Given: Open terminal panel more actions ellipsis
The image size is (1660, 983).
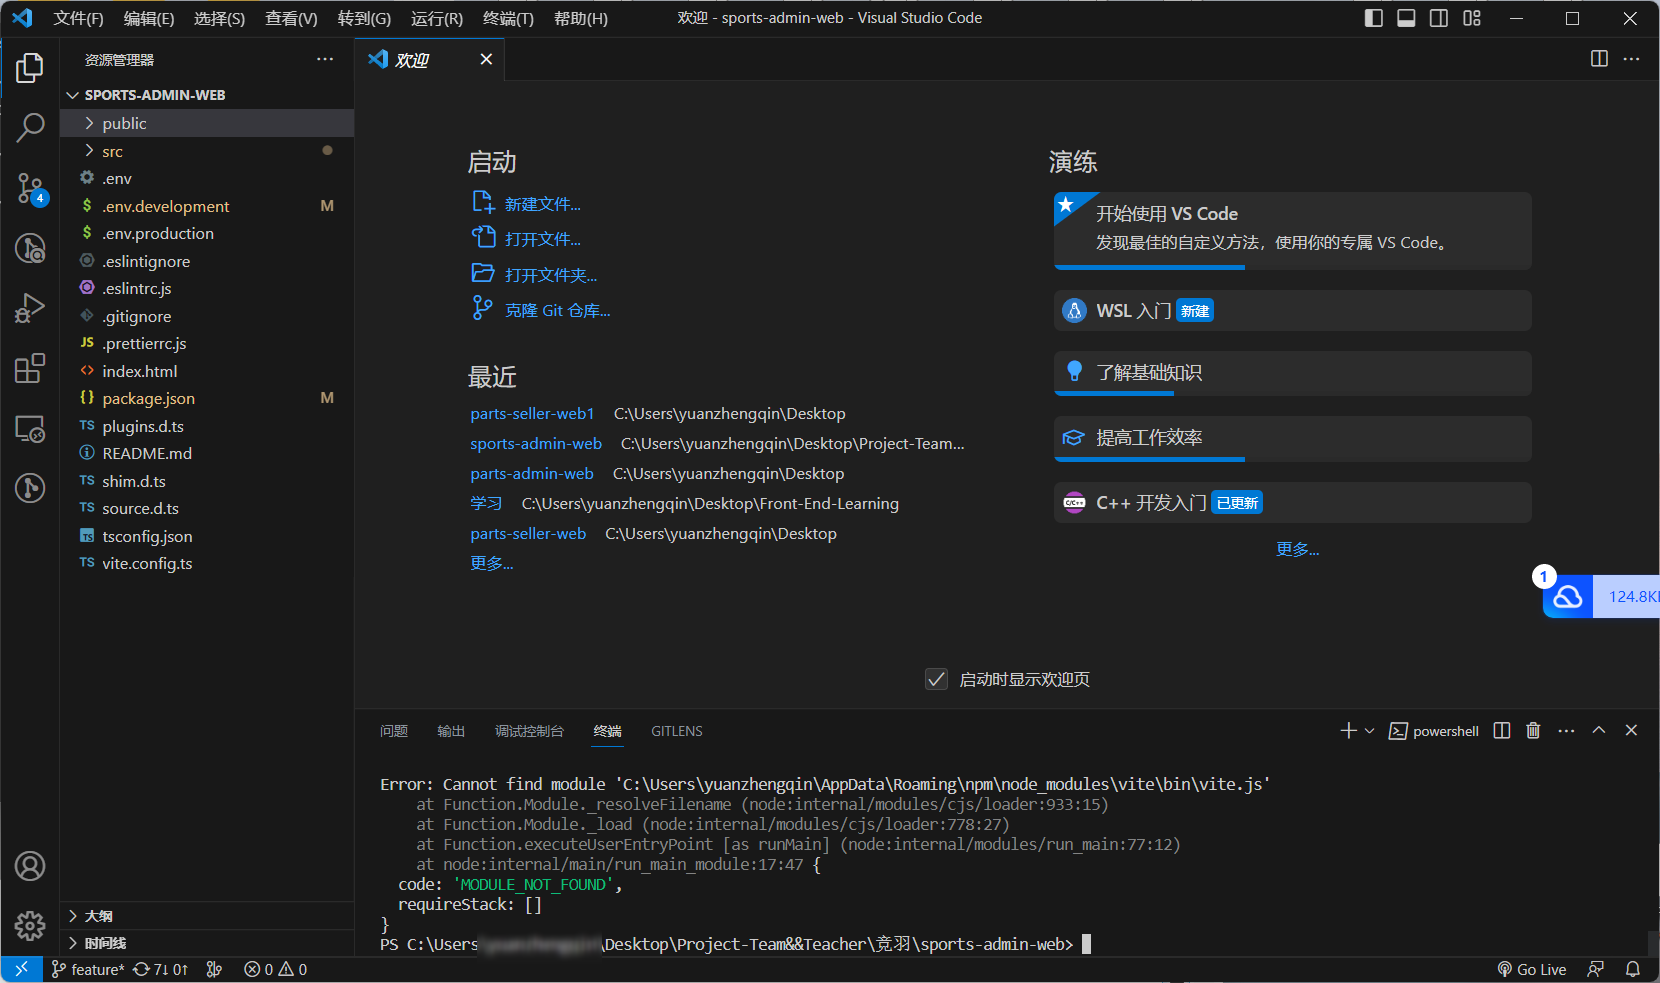Looking at the screenshot, I should (1566, 731).
